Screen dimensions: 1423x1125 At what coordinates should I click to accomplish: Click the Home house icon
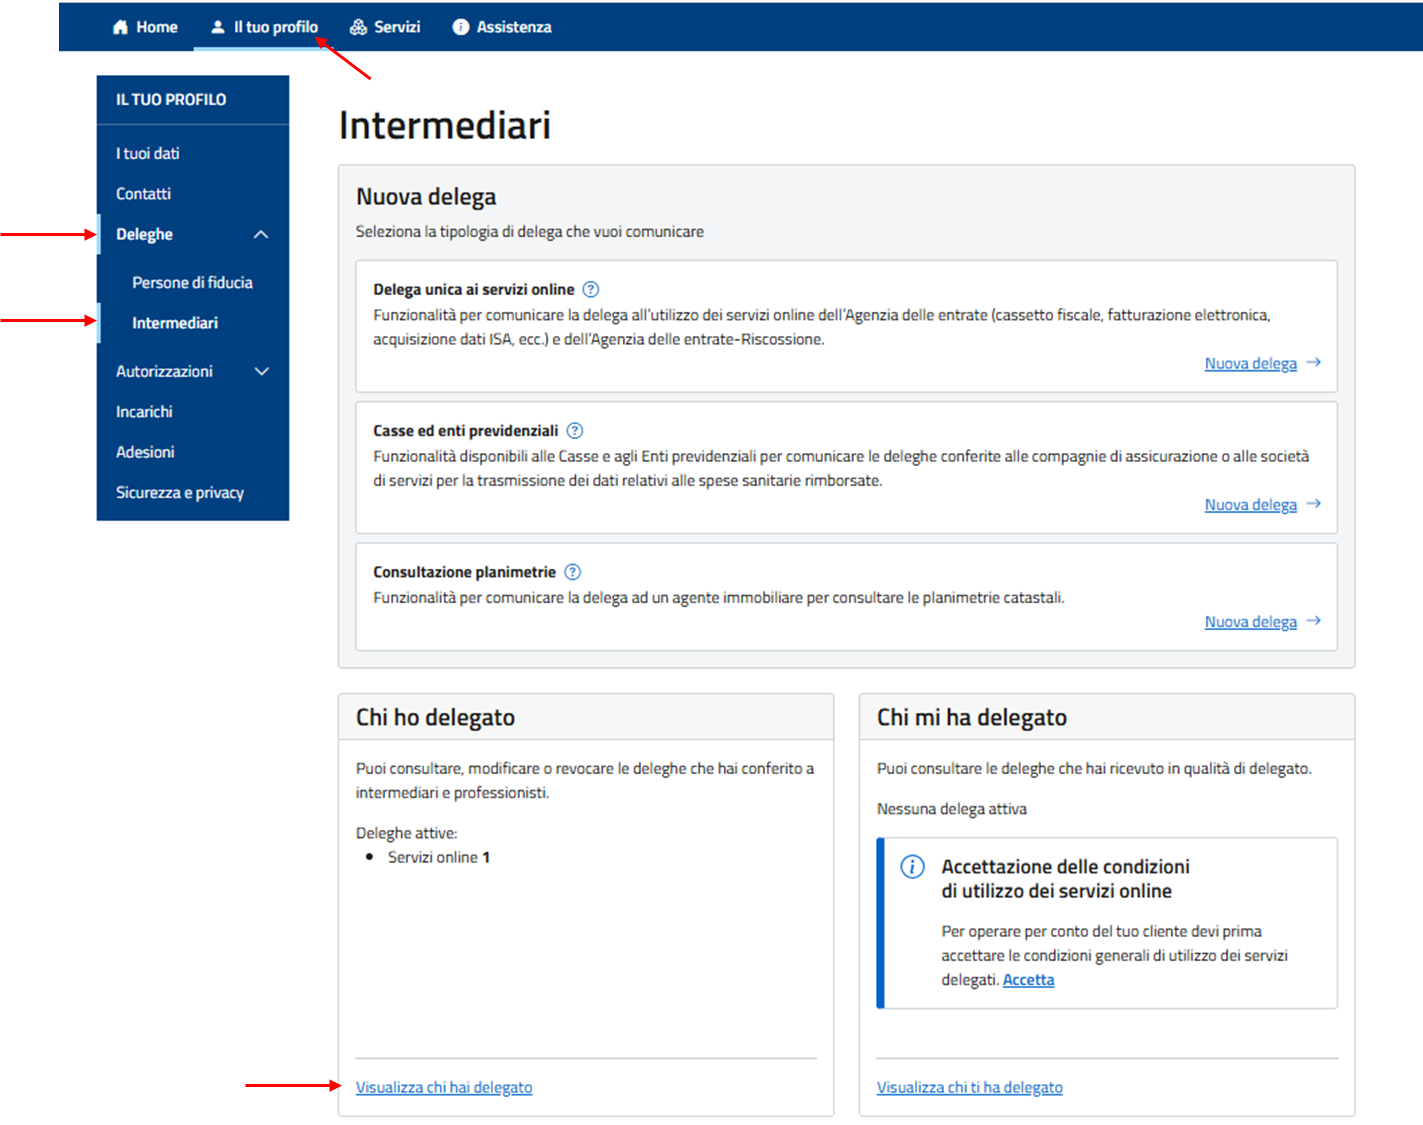[121, 27]
